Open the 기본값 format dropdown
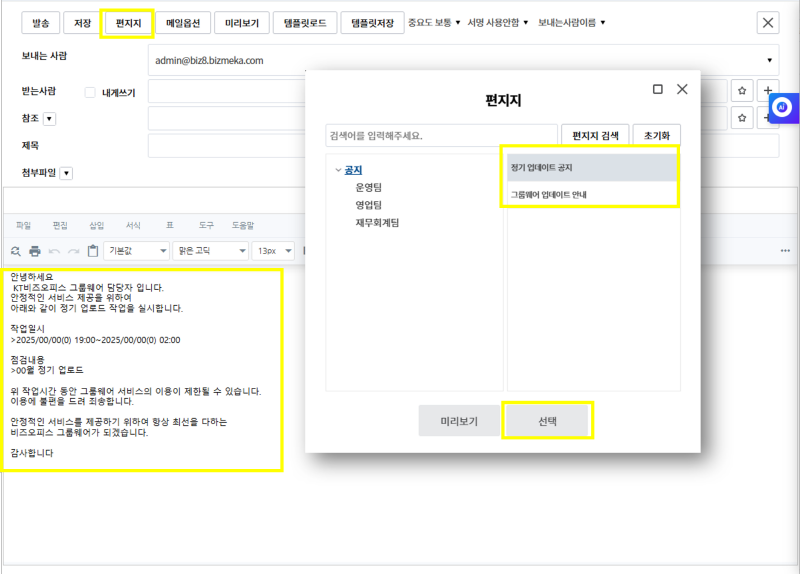 tap(137, 251)
